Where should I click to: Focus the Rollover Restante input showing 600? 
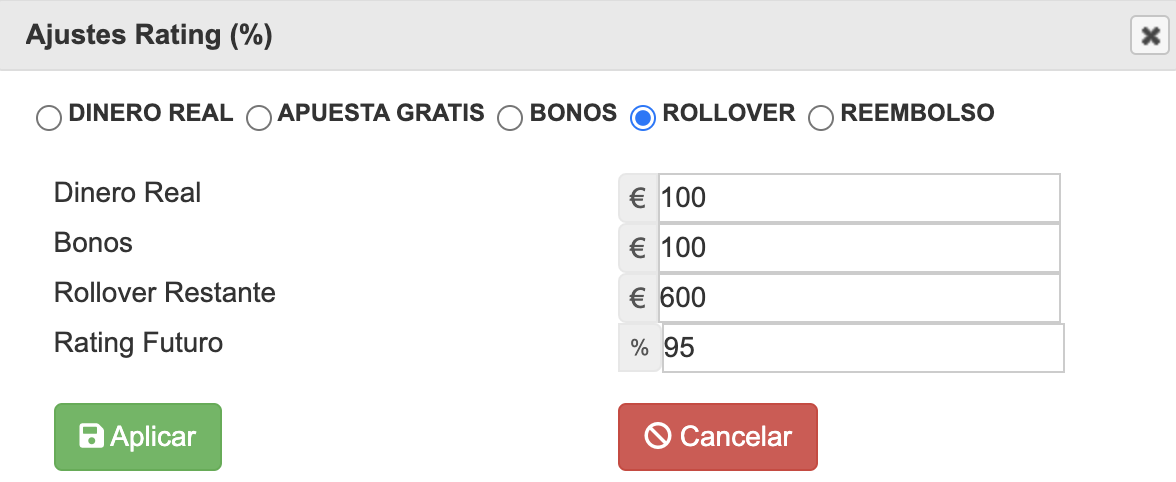click(858, 297)
